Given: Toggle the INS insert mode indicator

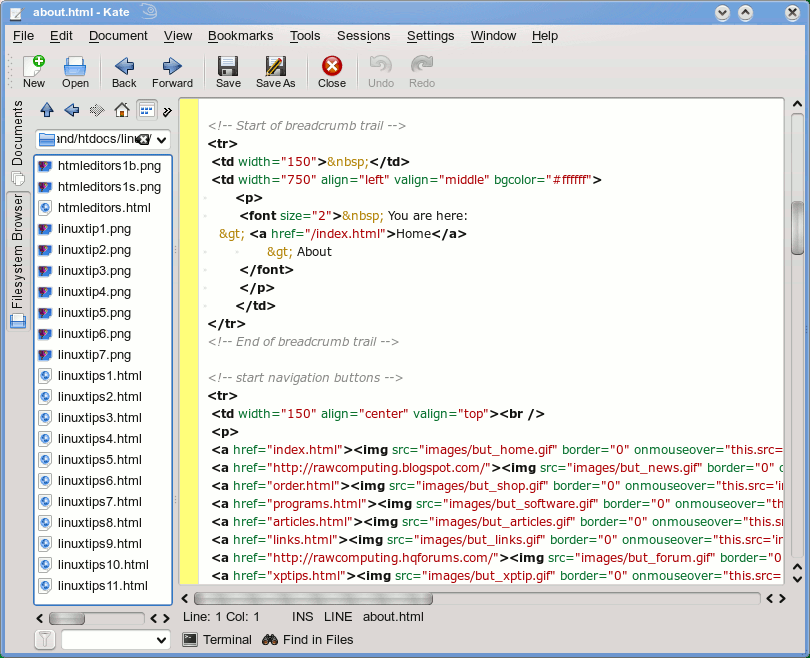Looking at the screenshot, I should point(302,617).
